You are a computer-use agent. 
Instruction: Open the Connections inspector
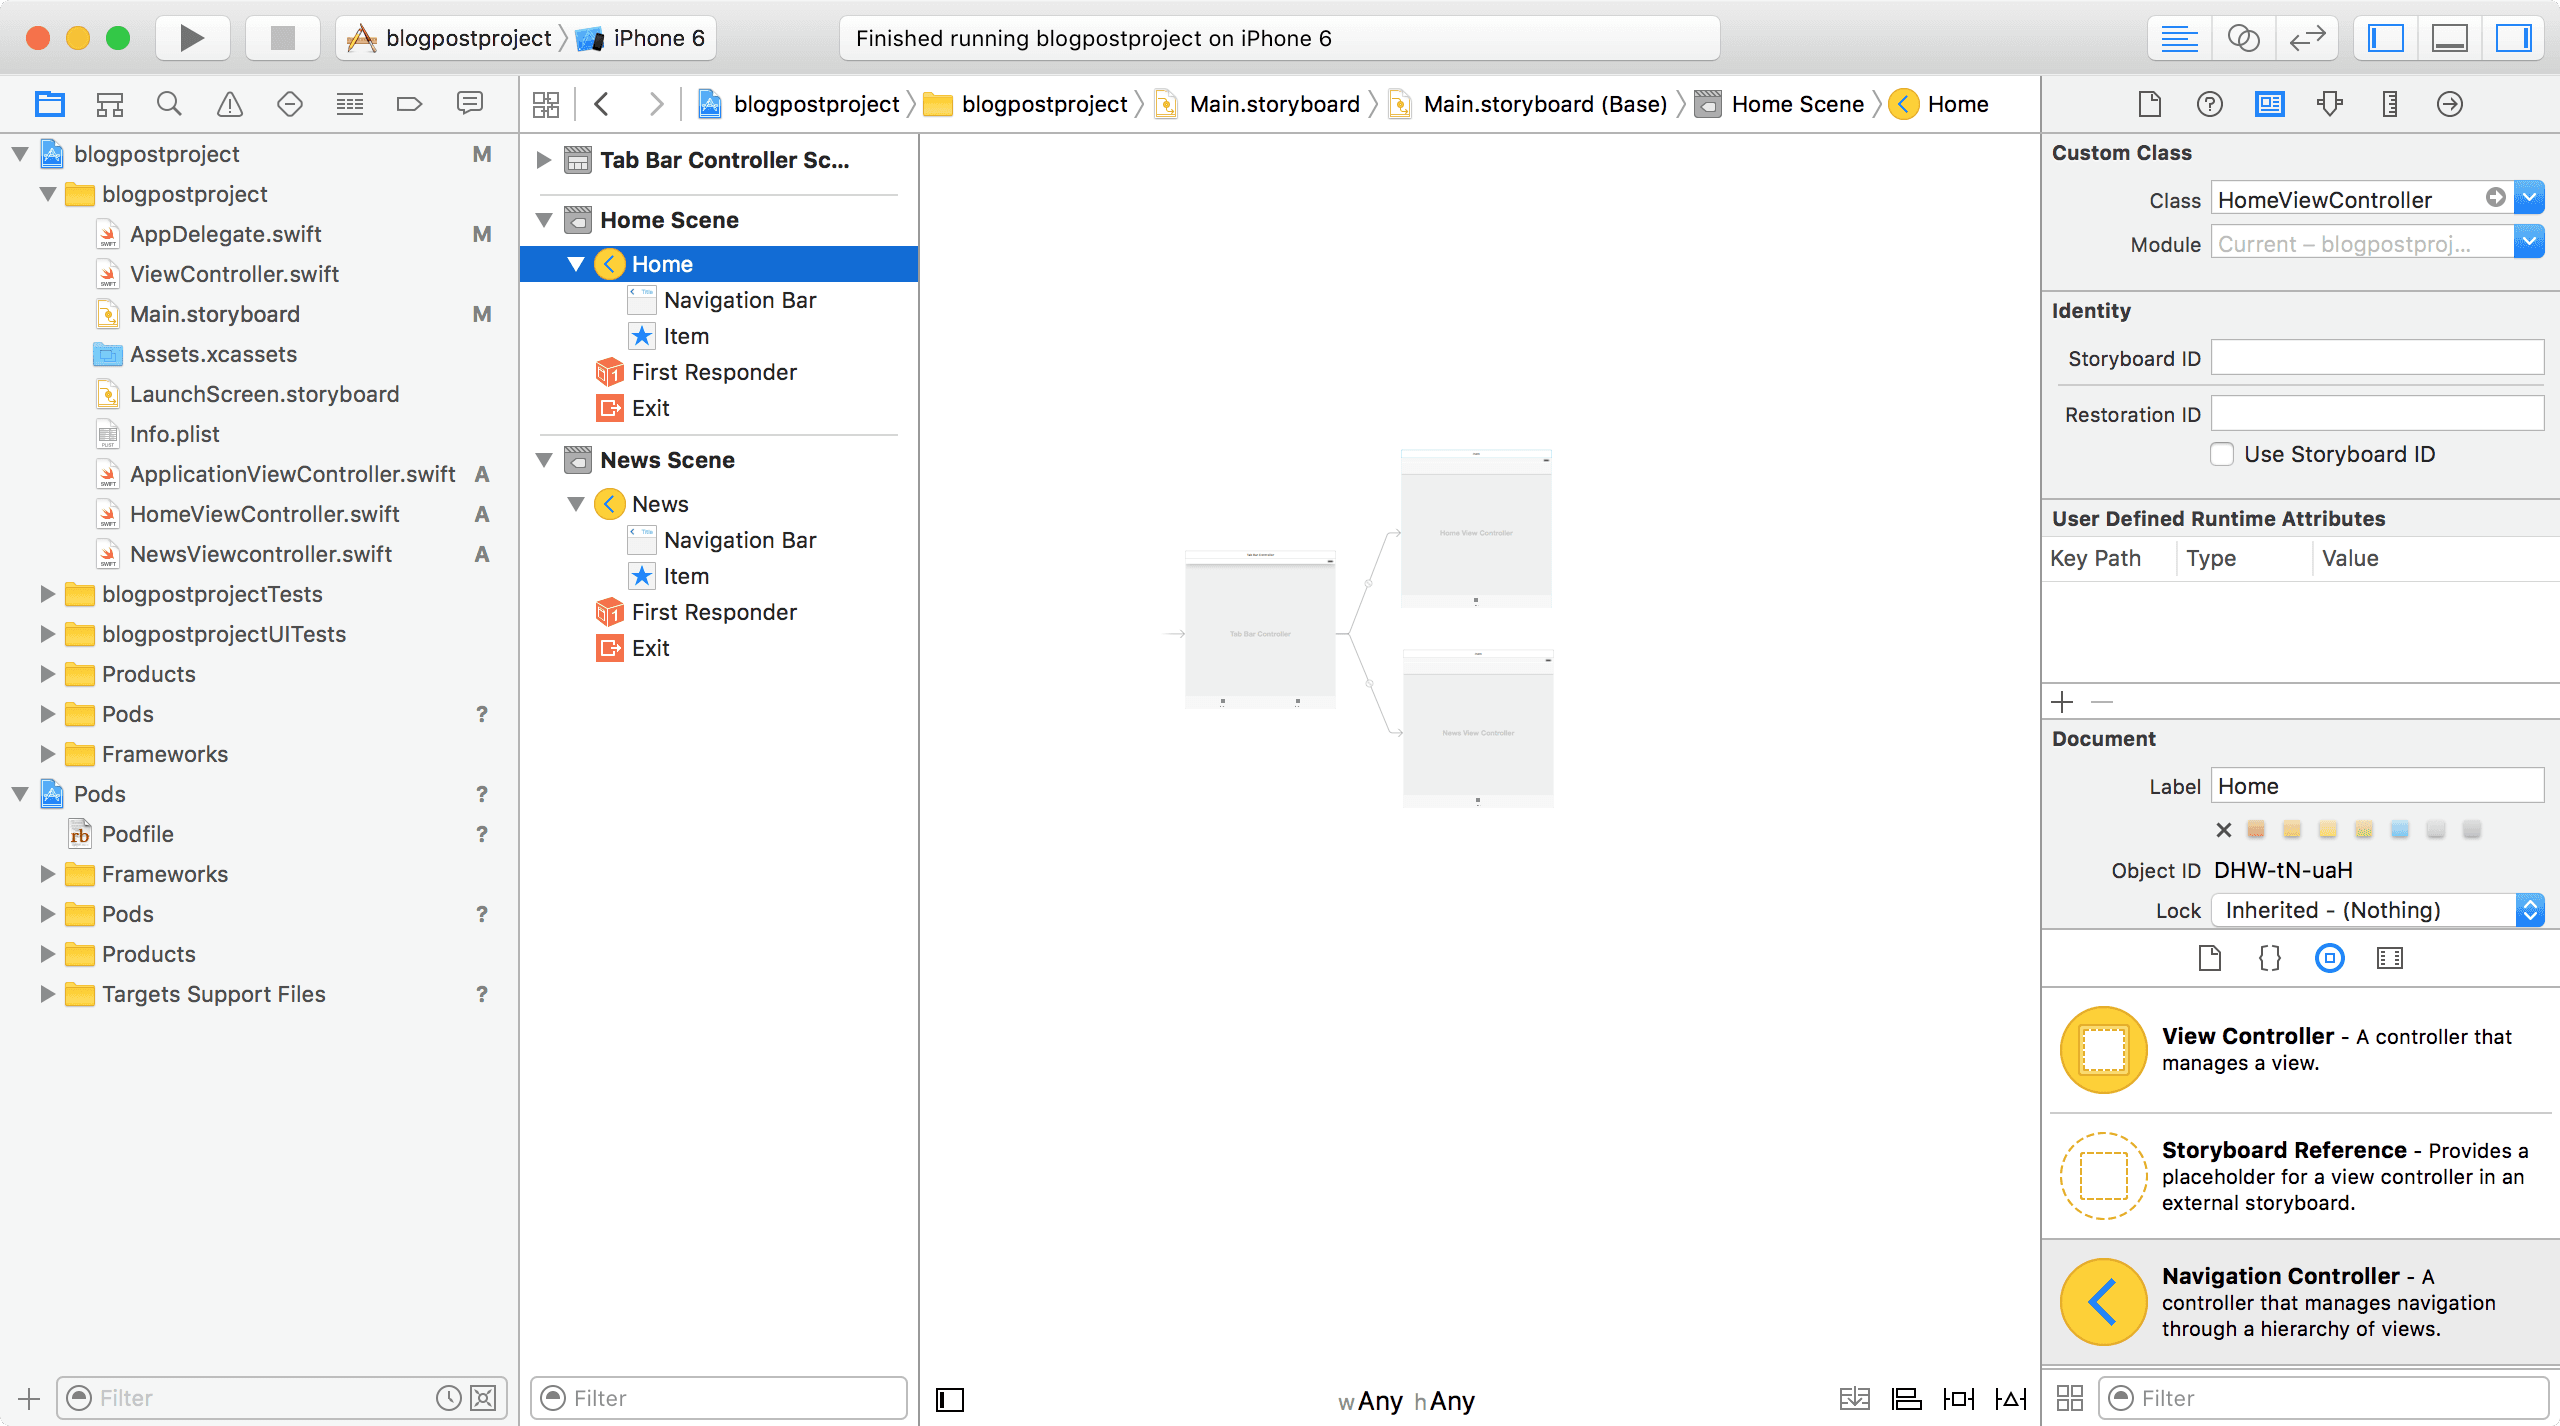tap(2450, 104)
